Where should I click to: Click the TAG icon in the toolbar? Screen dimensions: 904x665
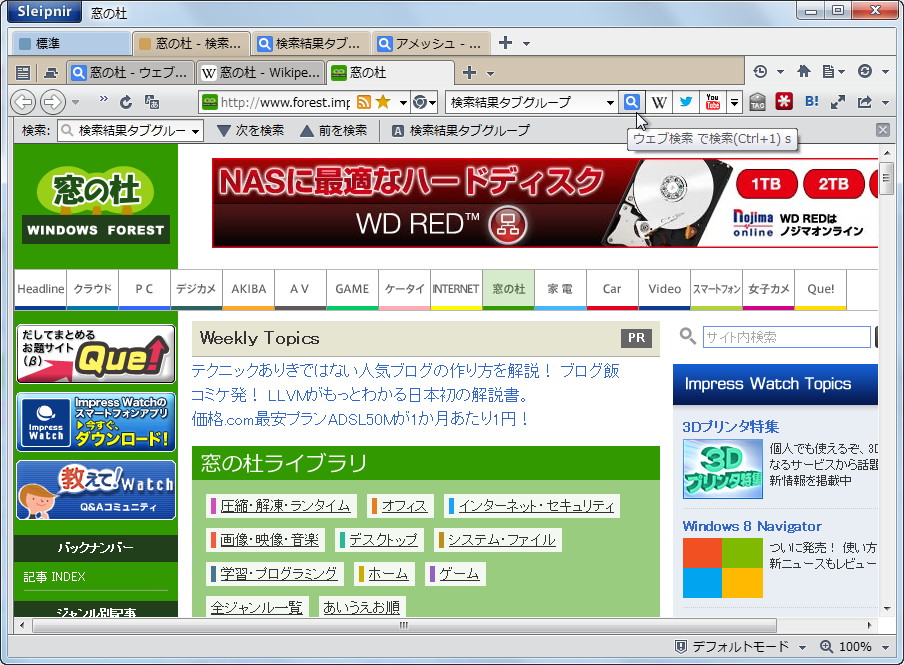click(x=757, y=101)
